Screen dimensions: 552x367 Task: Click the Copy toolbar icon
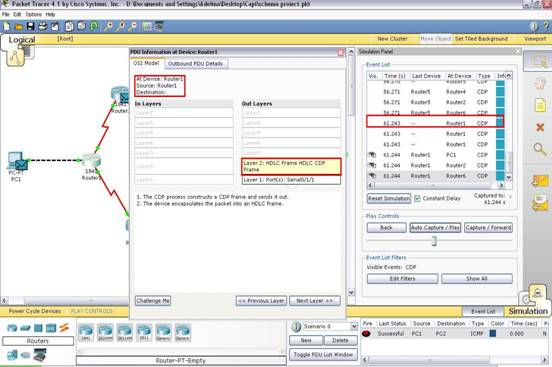click(69, 26)
